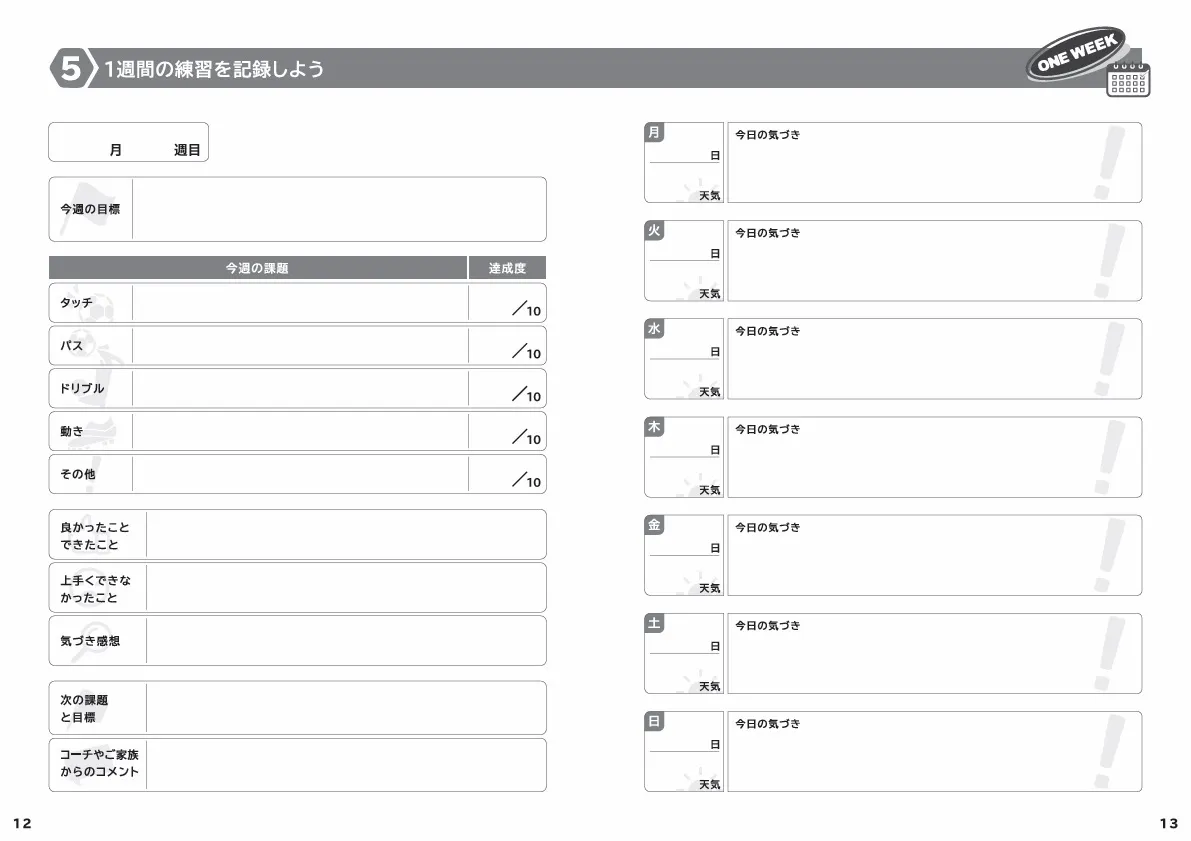Click the 水 day badge
Screen dimensions: 1191x841
point(654,329)
